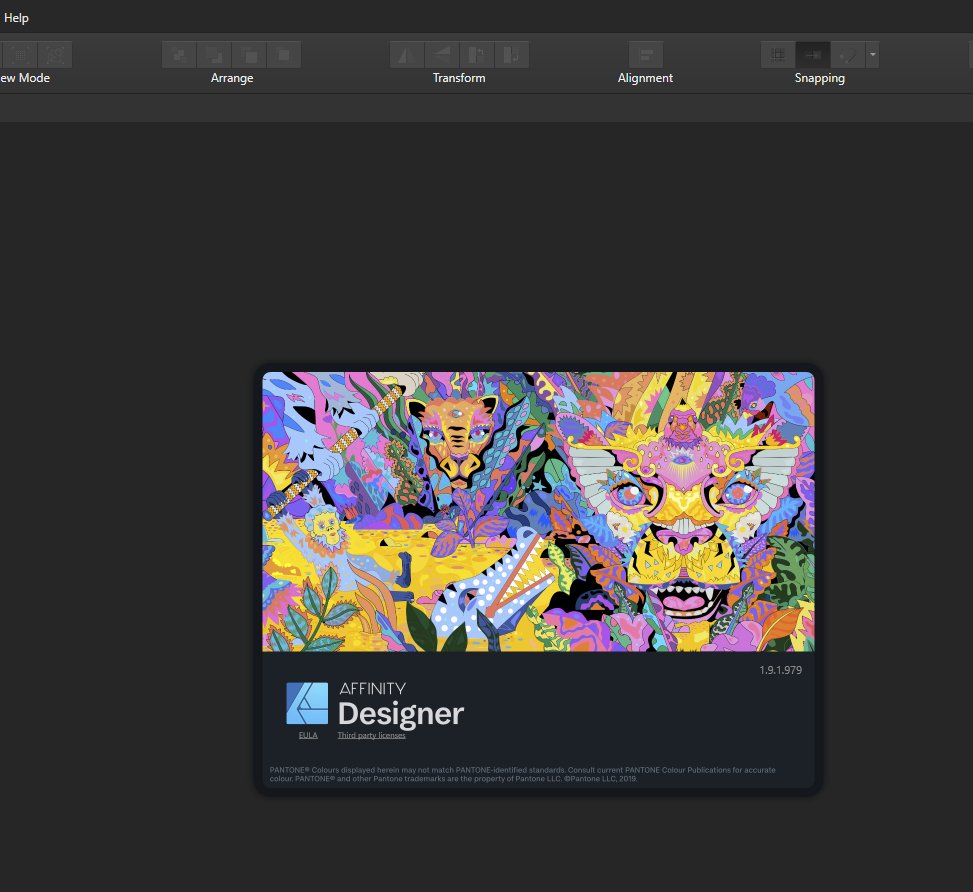Expand the Snapping options dropdown arrow

872,54
